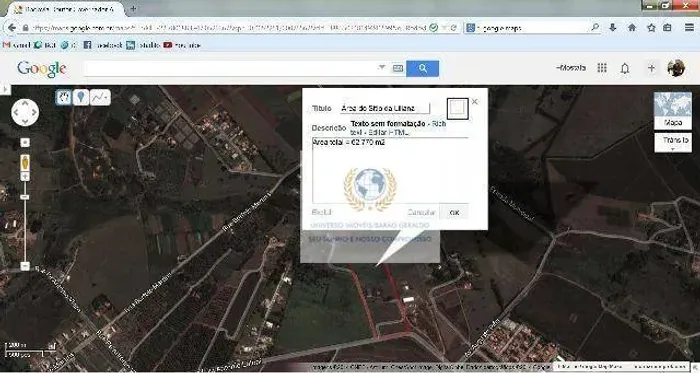This screenshot has height=373, width=700.
Task: Switch to Mapa view thumbnail
Action: [x=673, y=111]
